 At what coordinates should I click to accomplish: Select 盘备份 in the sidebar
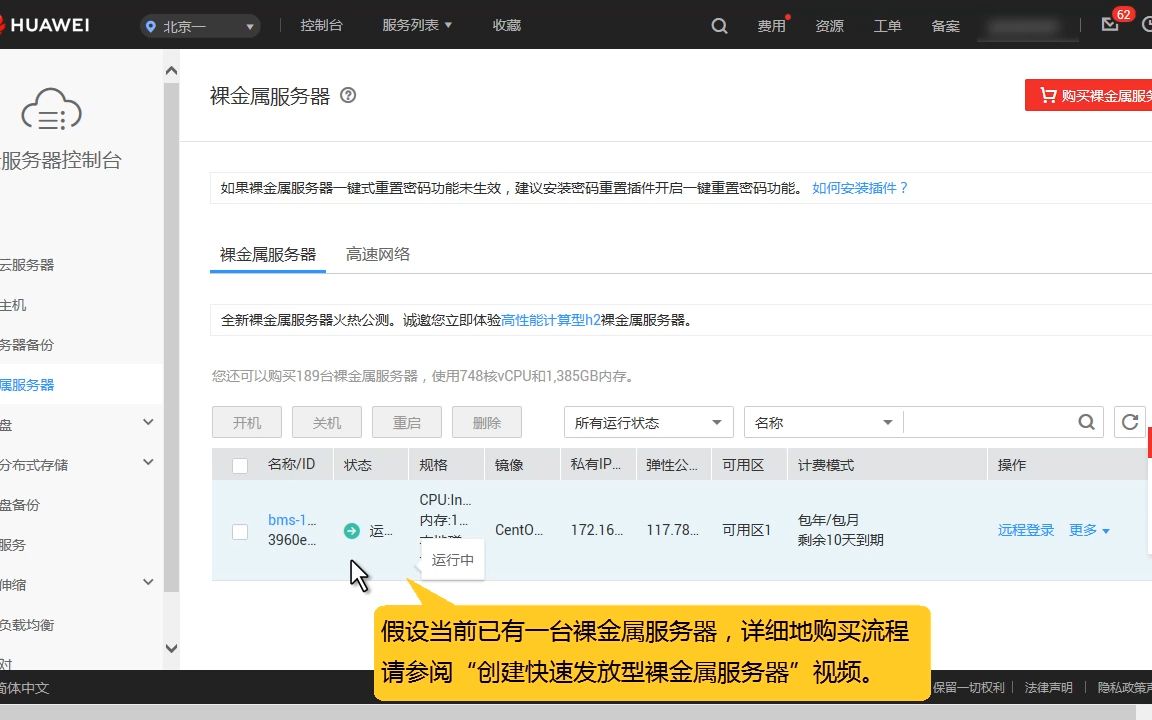pyautogui.click(x=20, y=505)
